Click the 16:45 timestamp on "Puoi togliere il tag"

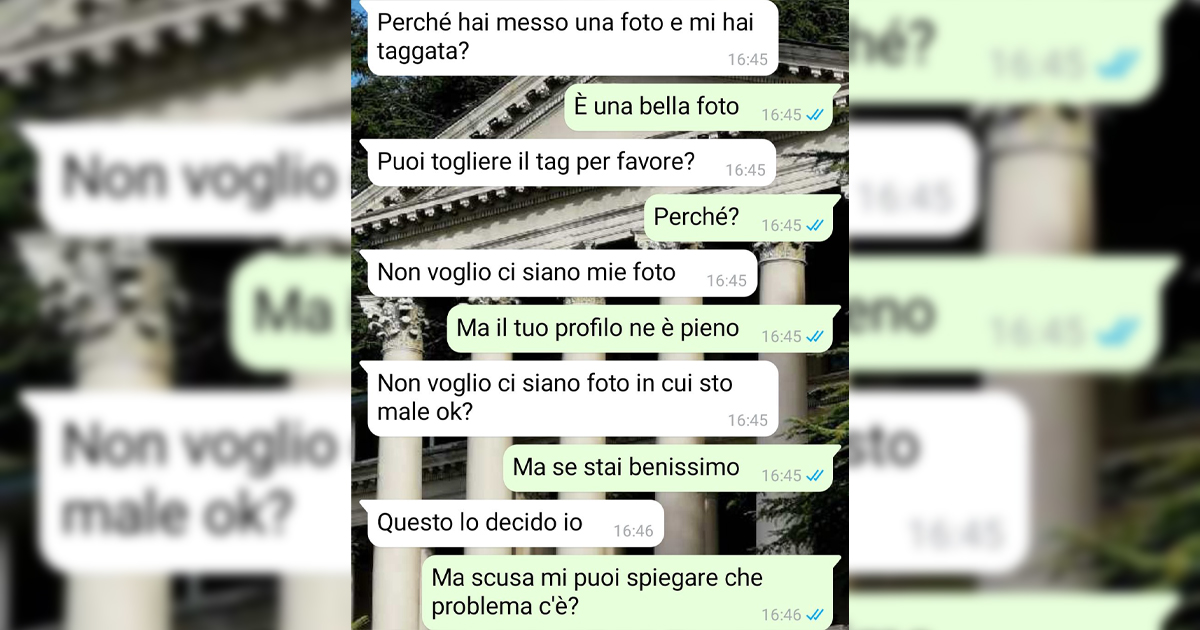point(745,171)
